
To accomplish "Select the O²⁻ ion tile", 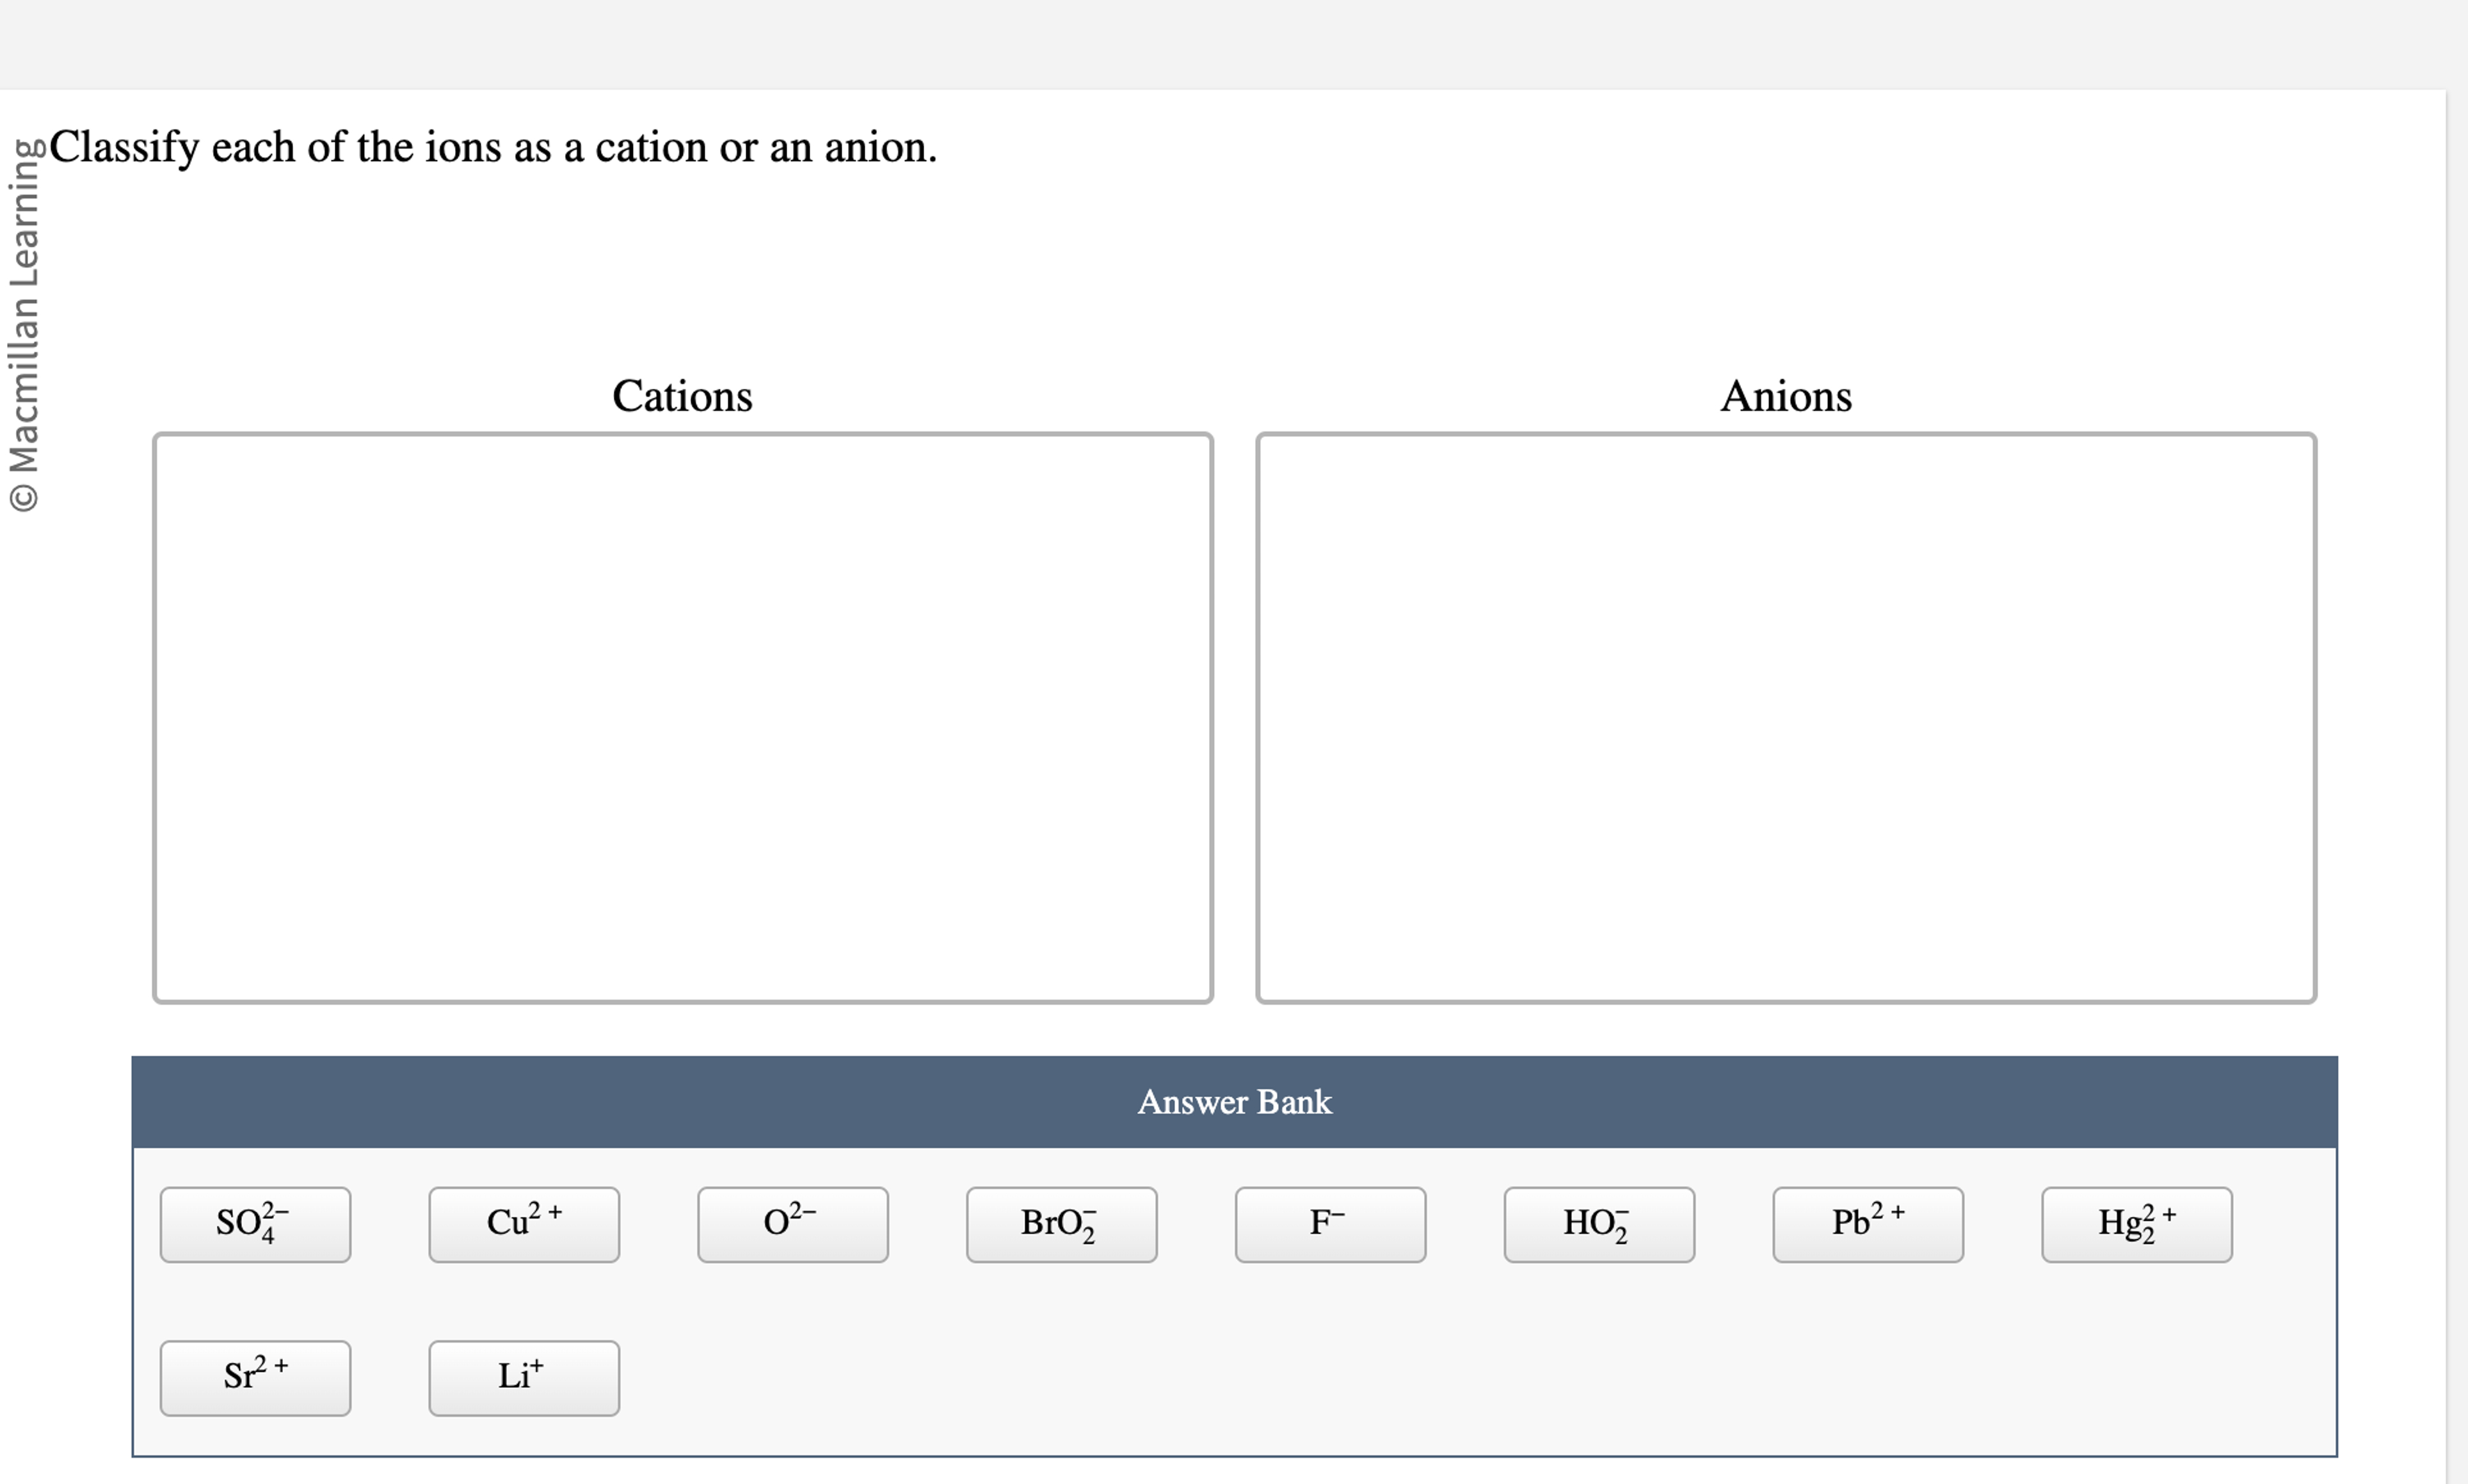I will 791,1224.
